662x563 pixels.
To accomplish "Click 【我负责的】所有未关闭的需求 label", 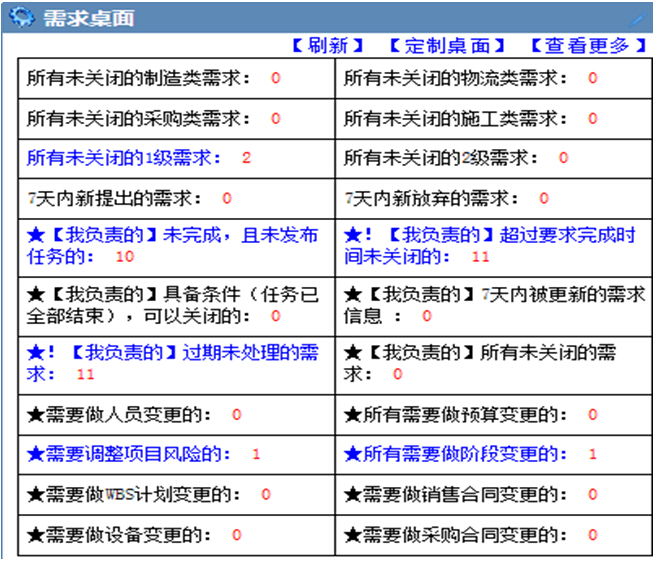I will (x=480, y=363).
